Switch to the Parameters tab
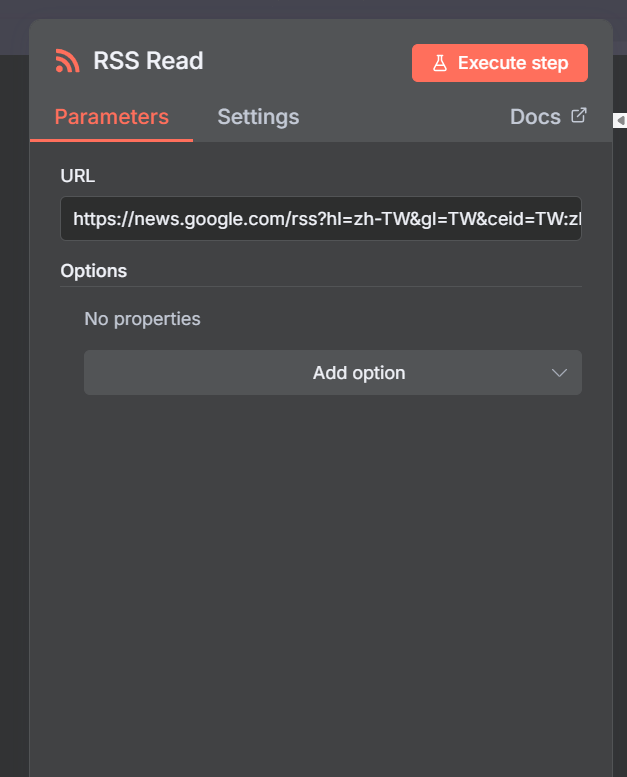 (111, 117)
